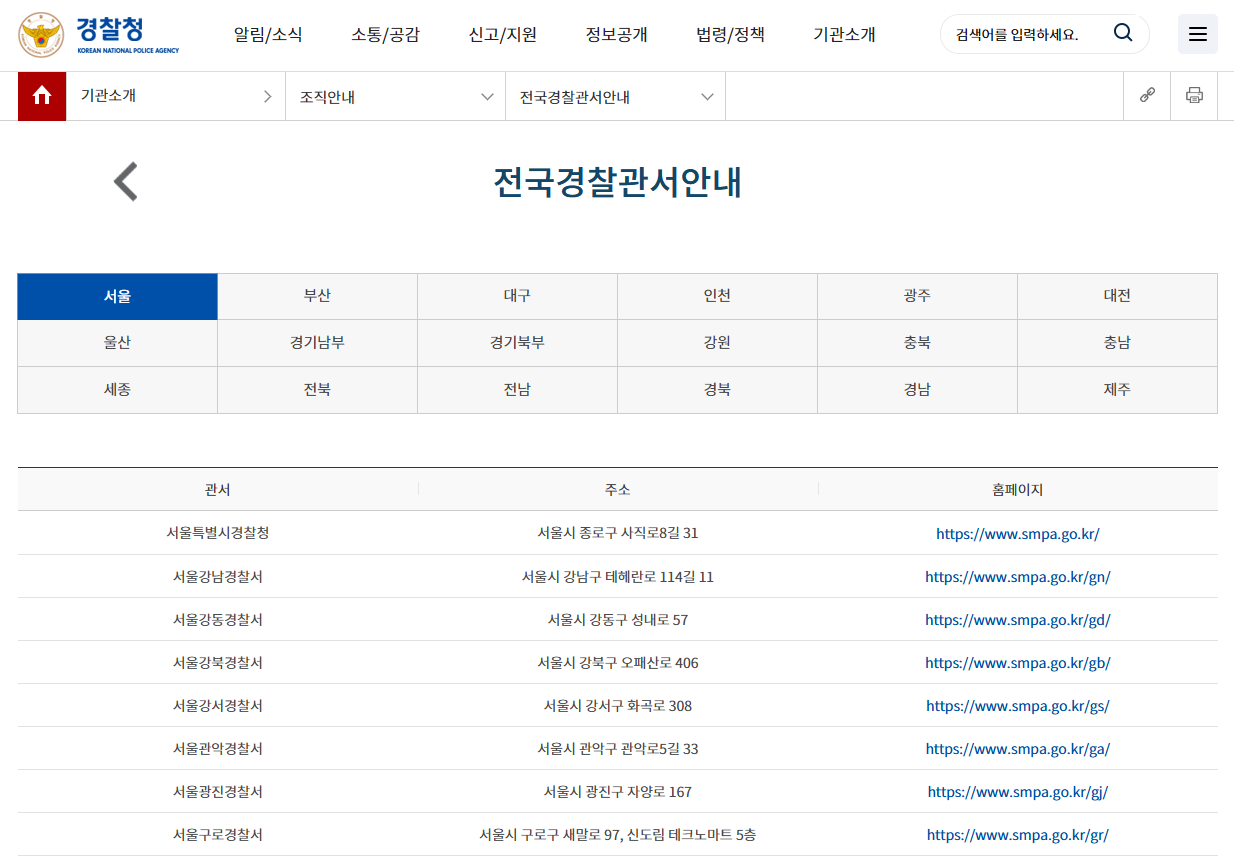Click the search input field
Viewport: 1234px width, 859px height.
coord(1020,33)
